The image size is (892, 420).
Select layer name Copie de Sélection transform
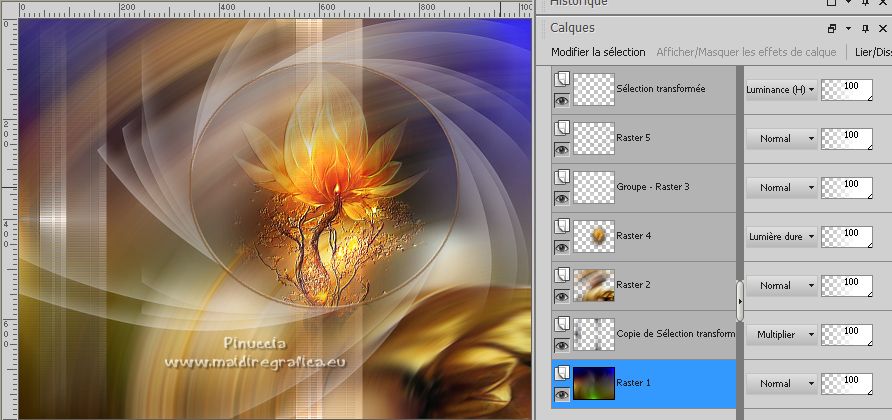676,333
